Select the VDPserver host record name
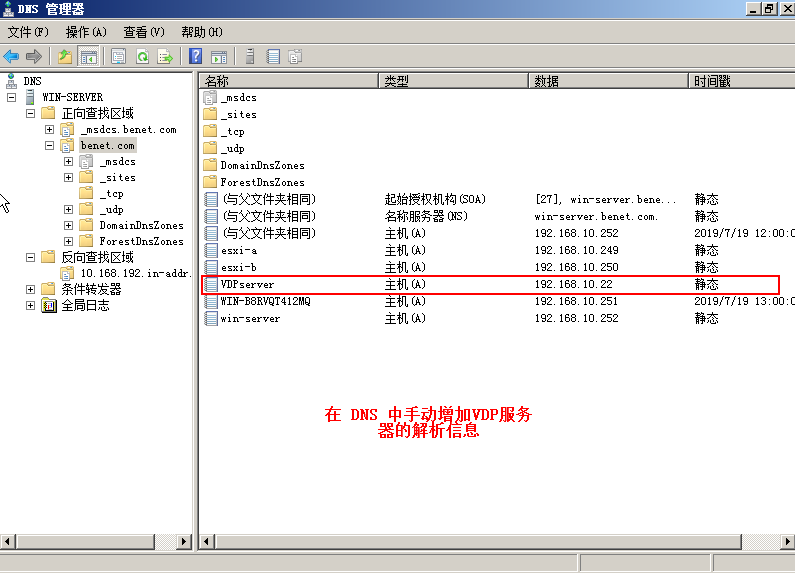This screenshot has height=574, width=795. coord(247,284)
